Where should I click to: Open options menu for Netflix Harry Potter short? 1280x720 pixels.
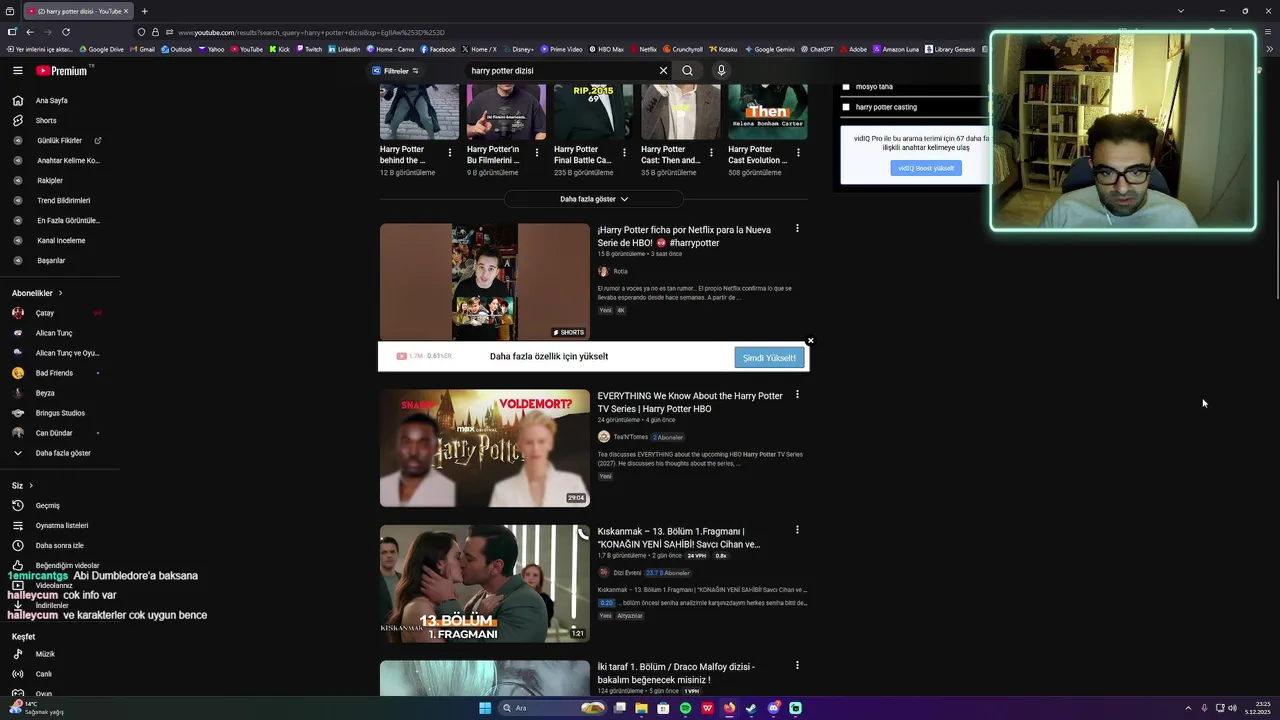(797, 229)
